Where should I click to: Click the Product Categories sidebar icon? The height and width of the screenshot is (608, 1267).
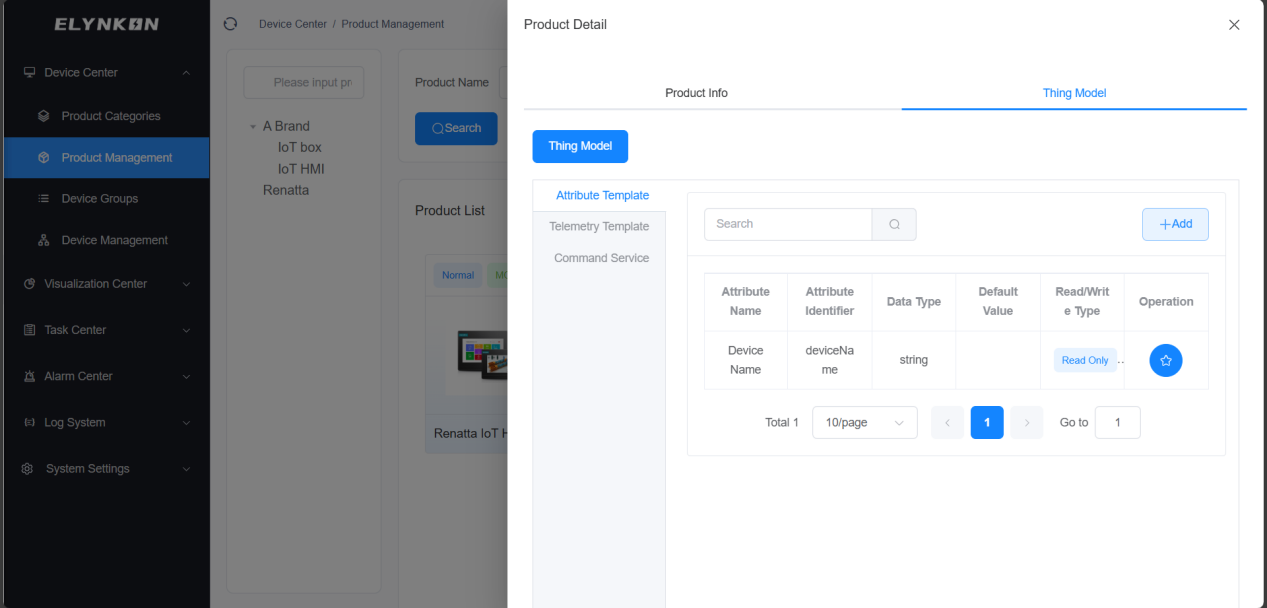44,116
